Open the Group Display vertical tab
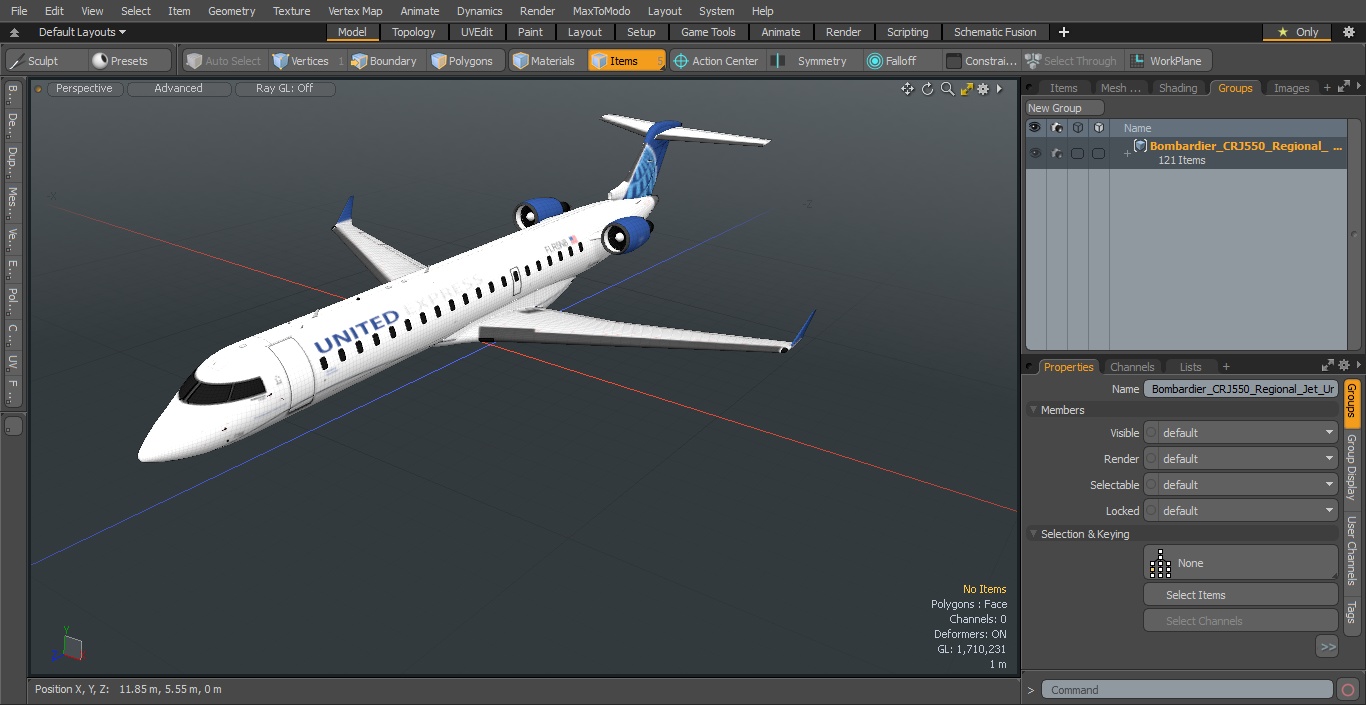The width and height of the screenshot is (1366, 705). point(1351,467)
